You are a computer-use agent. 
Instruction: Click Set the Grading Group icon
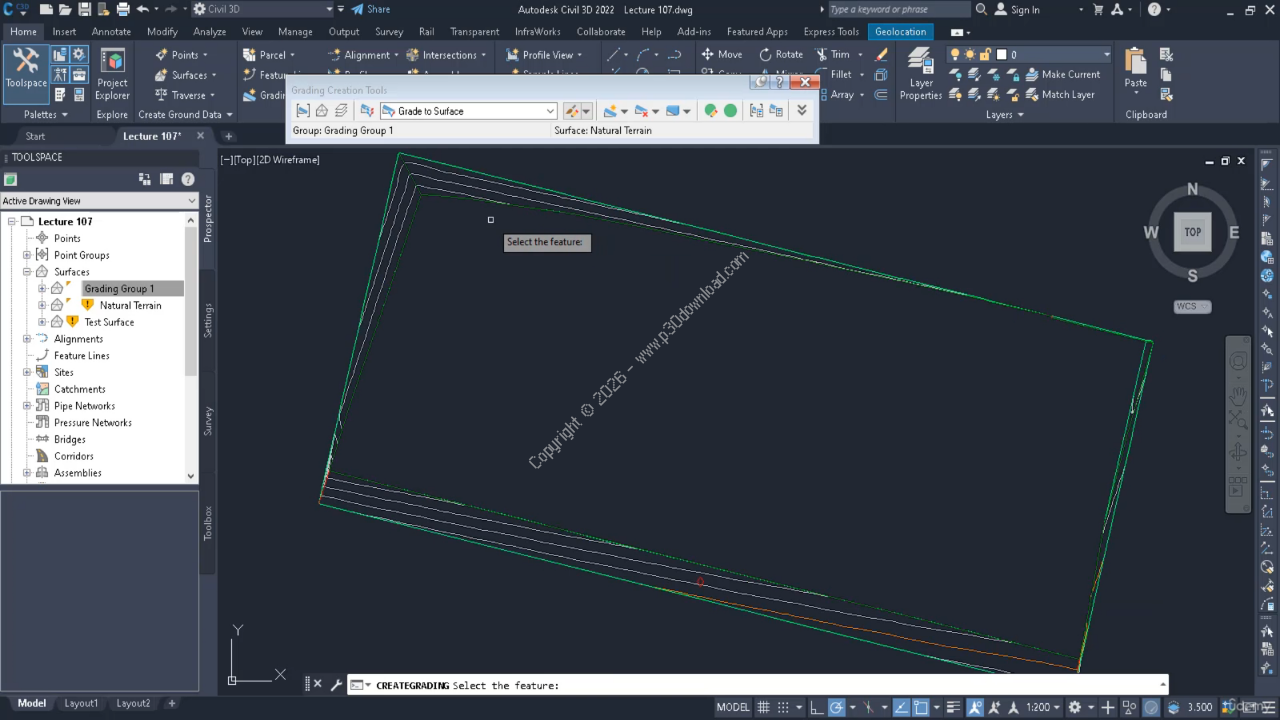[303, 111]
